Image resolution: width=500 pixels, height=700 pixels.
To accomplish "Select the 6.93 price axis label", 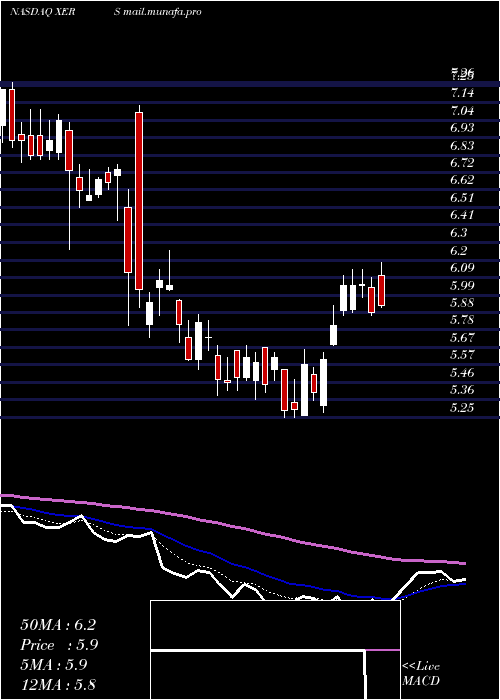I will [x=462, y=128].
